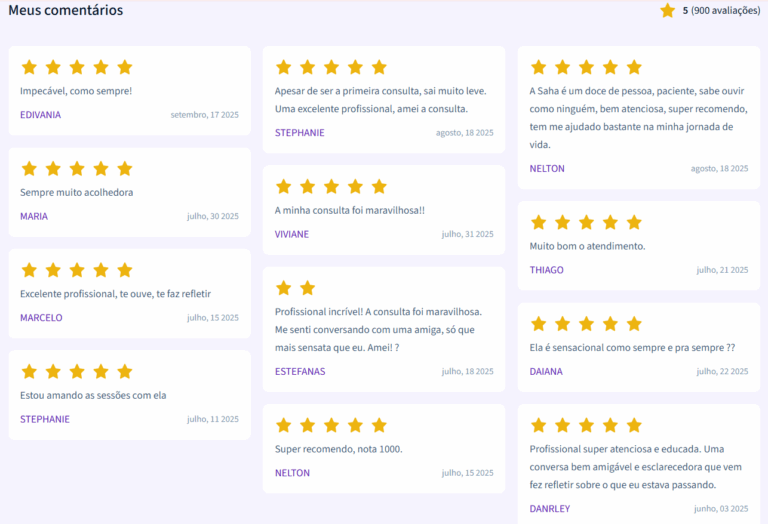Viewport: 768px width, 524px height.
Task: Open the VIVIANE reviewer name
Action: click(x=292, y=234)
